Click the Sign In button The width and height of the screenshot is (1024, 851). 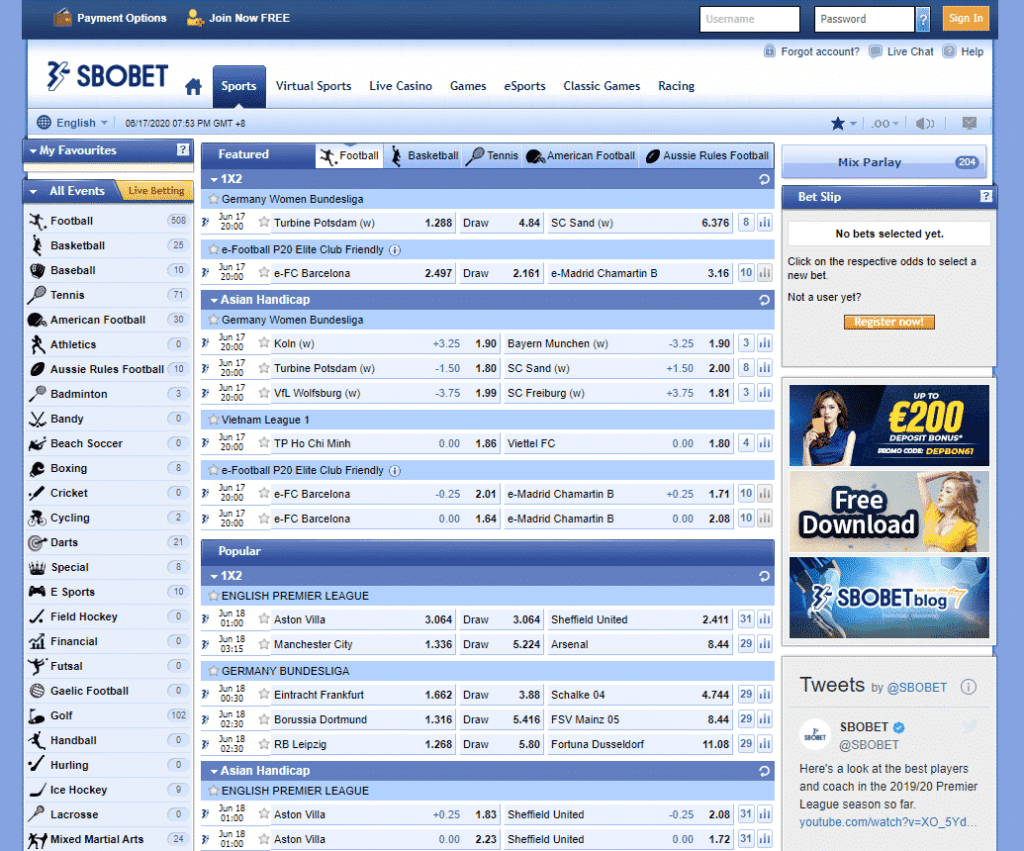(x=965, y=18)
